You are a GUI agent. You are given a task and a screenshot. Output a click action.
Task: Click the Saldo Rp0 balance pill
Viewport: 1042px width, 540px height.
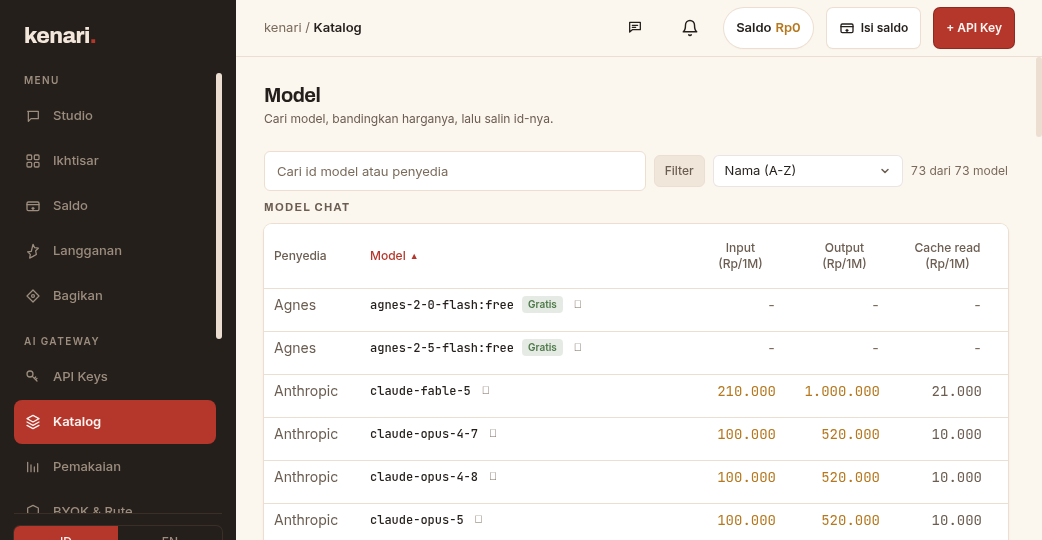pos(768,28)
